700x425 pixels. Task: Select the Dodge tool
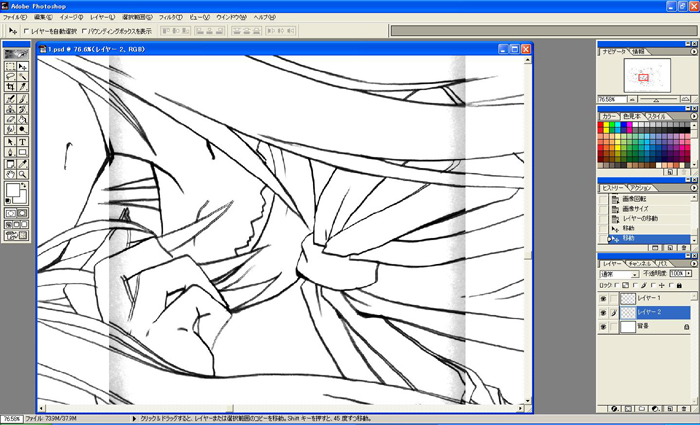(x=22, y=130)
